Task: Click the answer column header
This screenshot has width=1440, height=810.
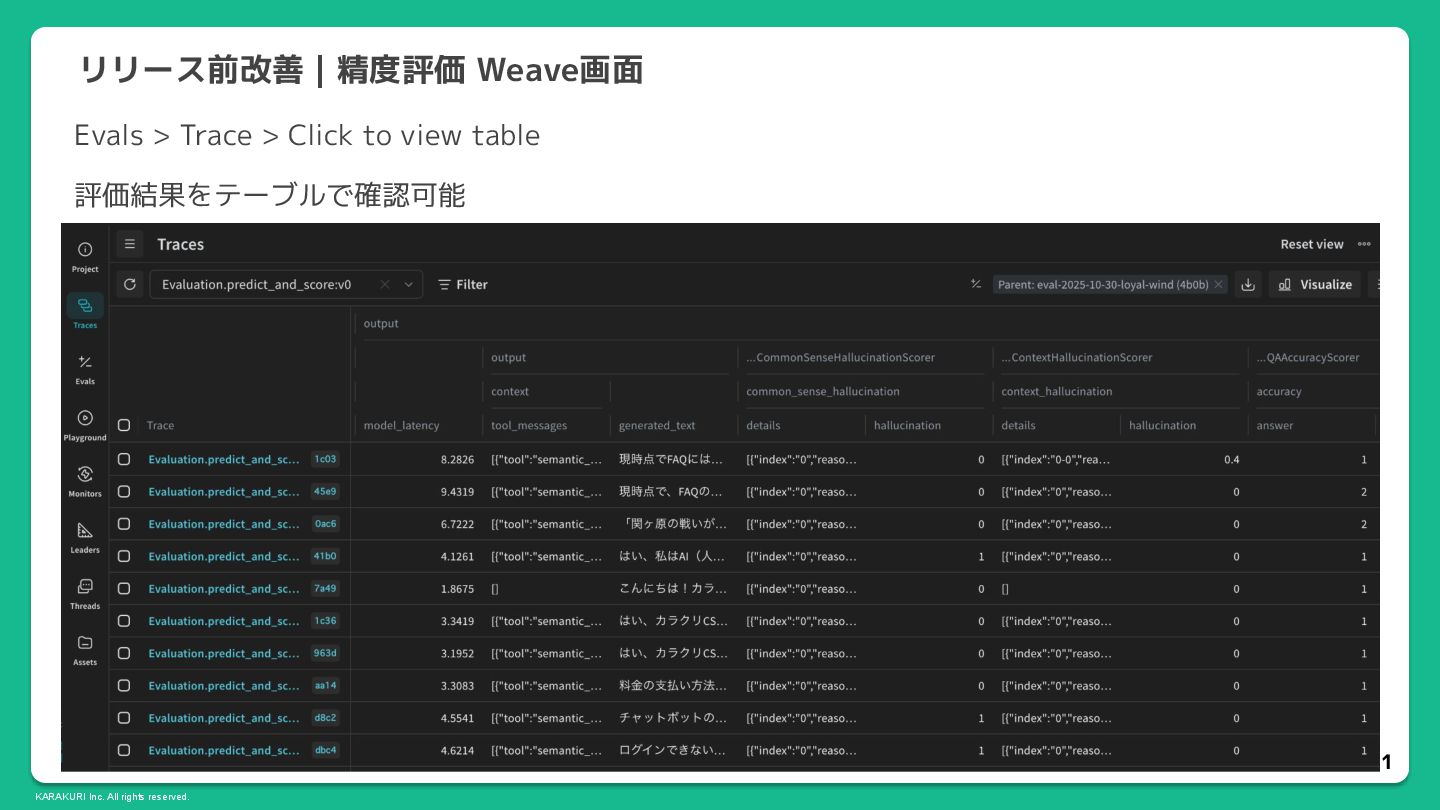Action: (x=1275, y=425)
